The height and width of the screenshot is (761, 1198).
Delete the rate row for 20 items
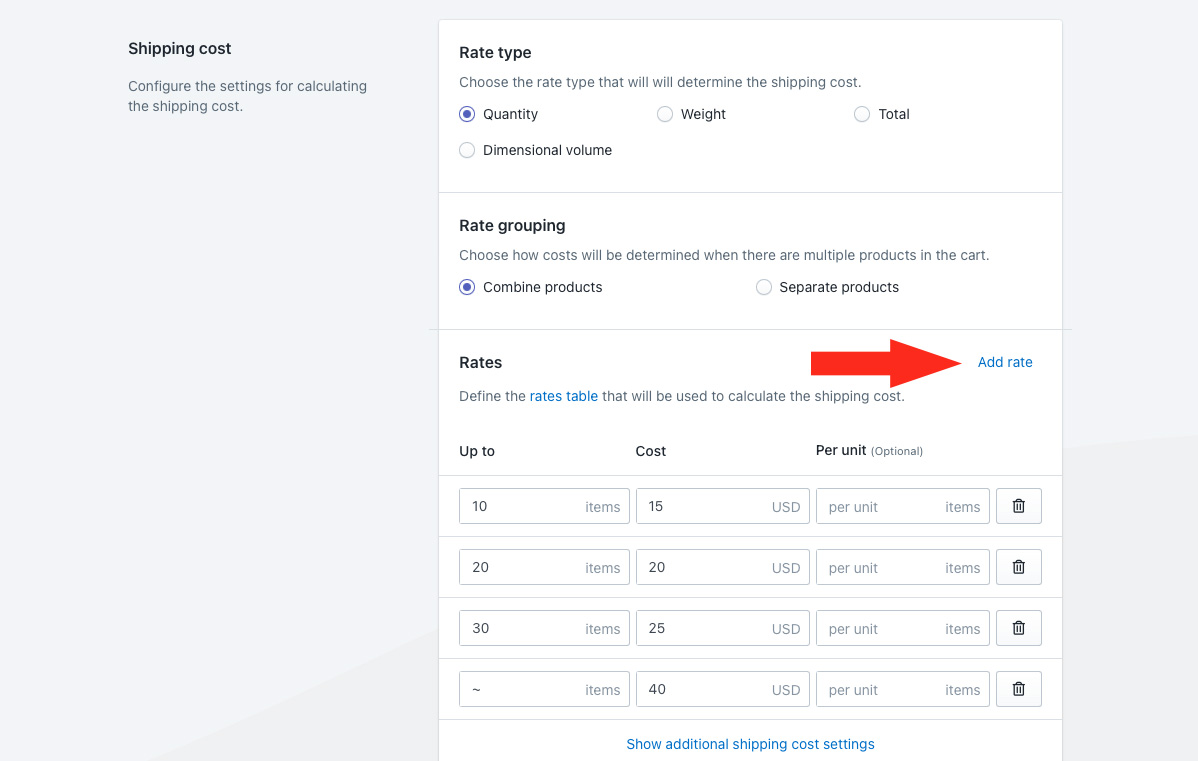1018,567
